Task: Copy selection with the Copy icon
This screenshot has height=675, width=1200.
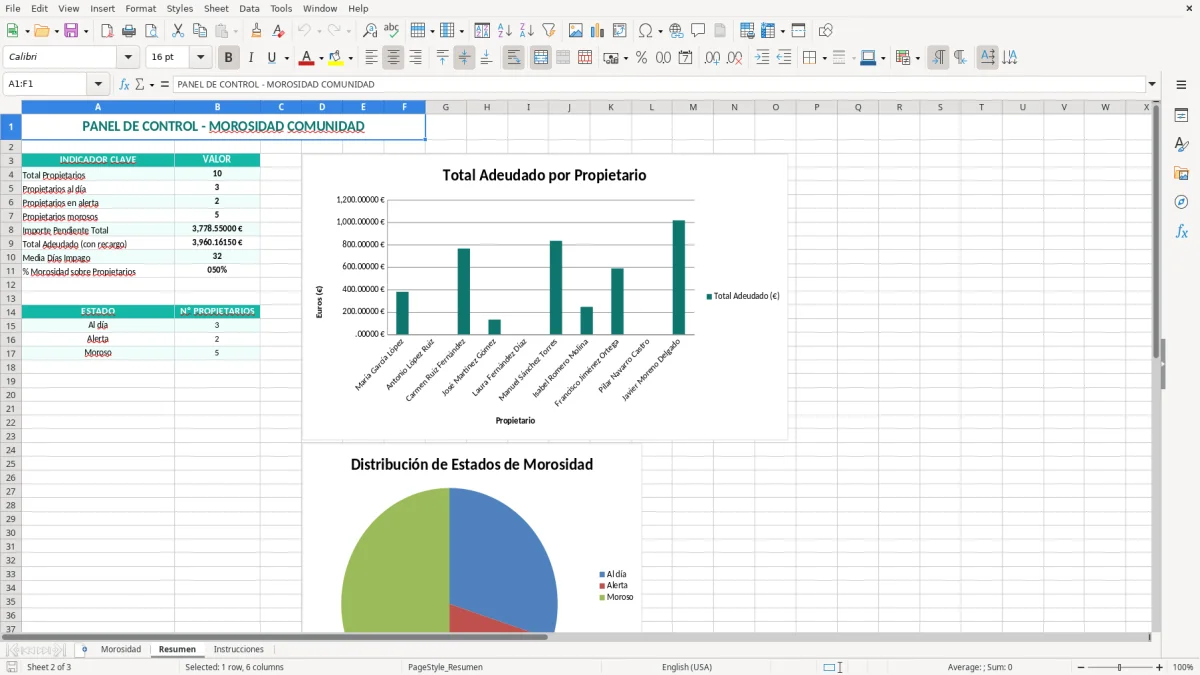Action: [x=200, y=31]
